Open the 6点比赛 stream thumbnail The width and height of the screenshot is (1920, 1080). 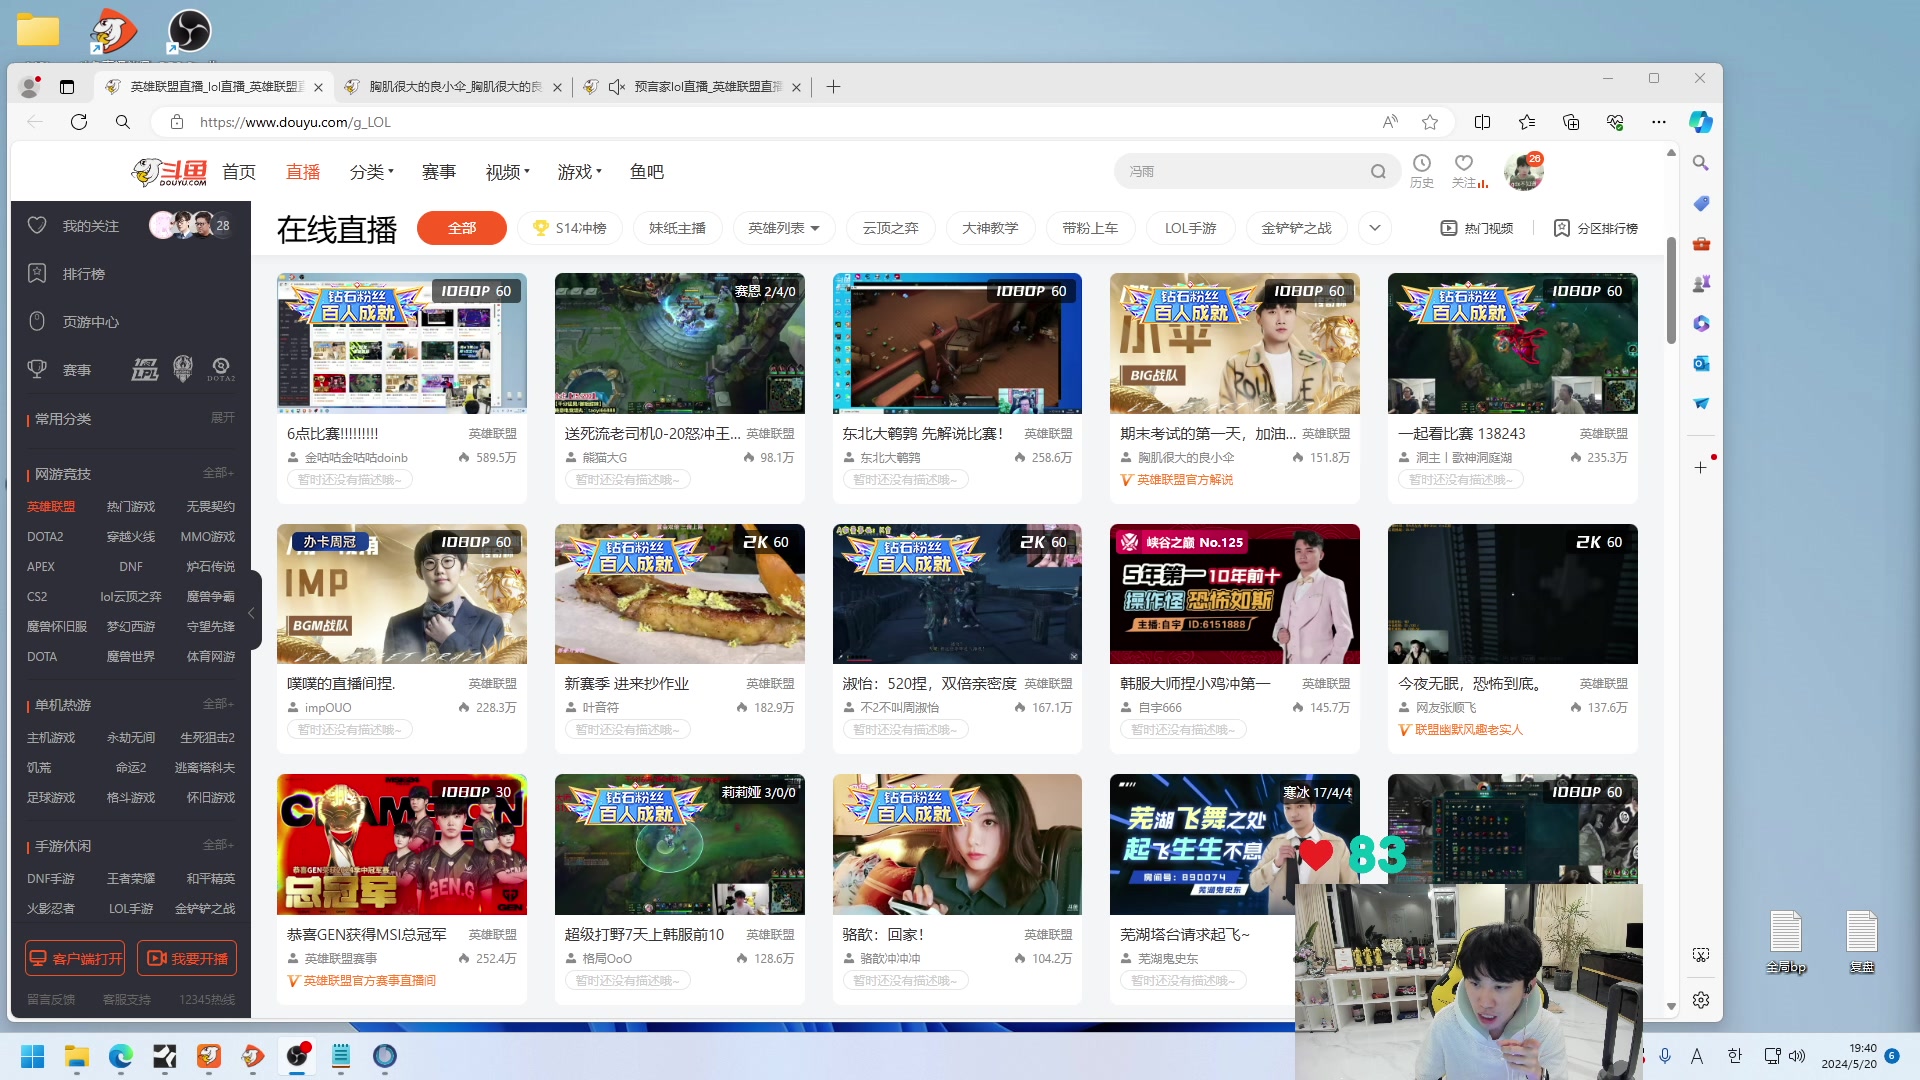coord(401,343)
